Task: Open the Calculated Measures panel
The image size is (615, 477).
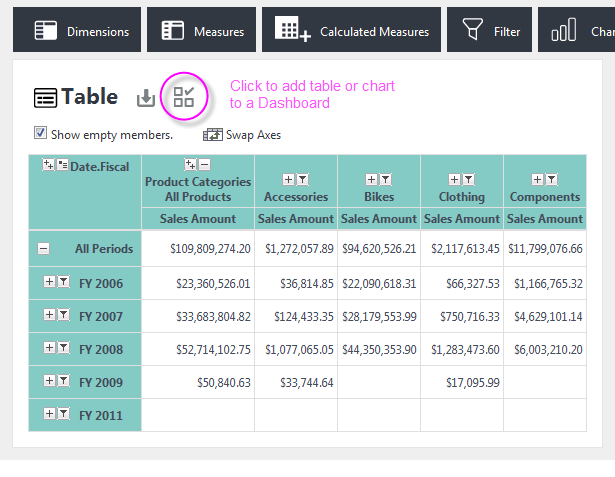Action: point(351,30)
